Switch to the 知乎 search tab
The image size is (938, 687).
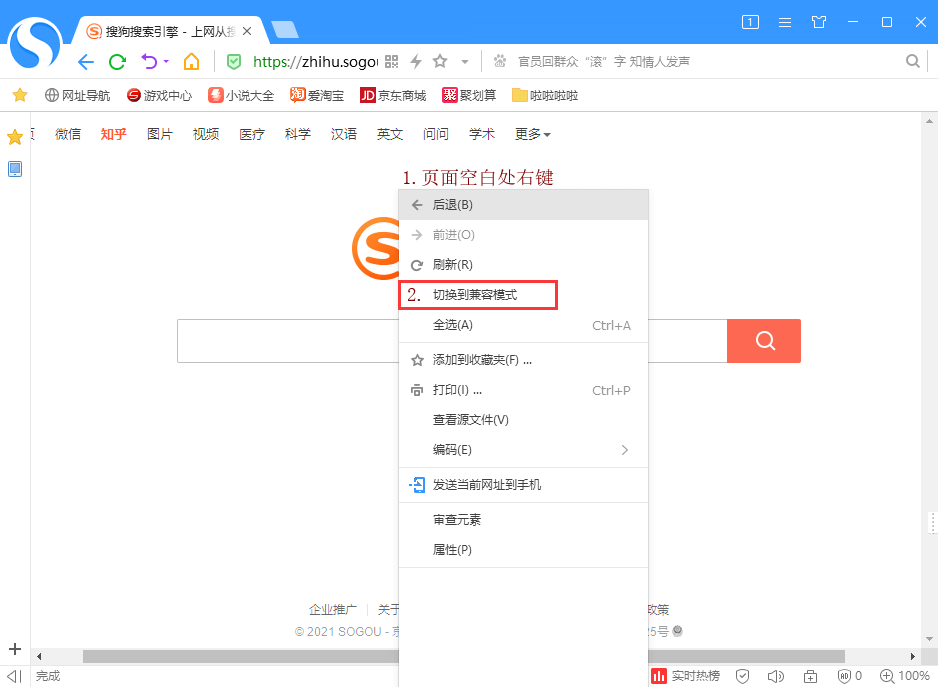point(113,133)
